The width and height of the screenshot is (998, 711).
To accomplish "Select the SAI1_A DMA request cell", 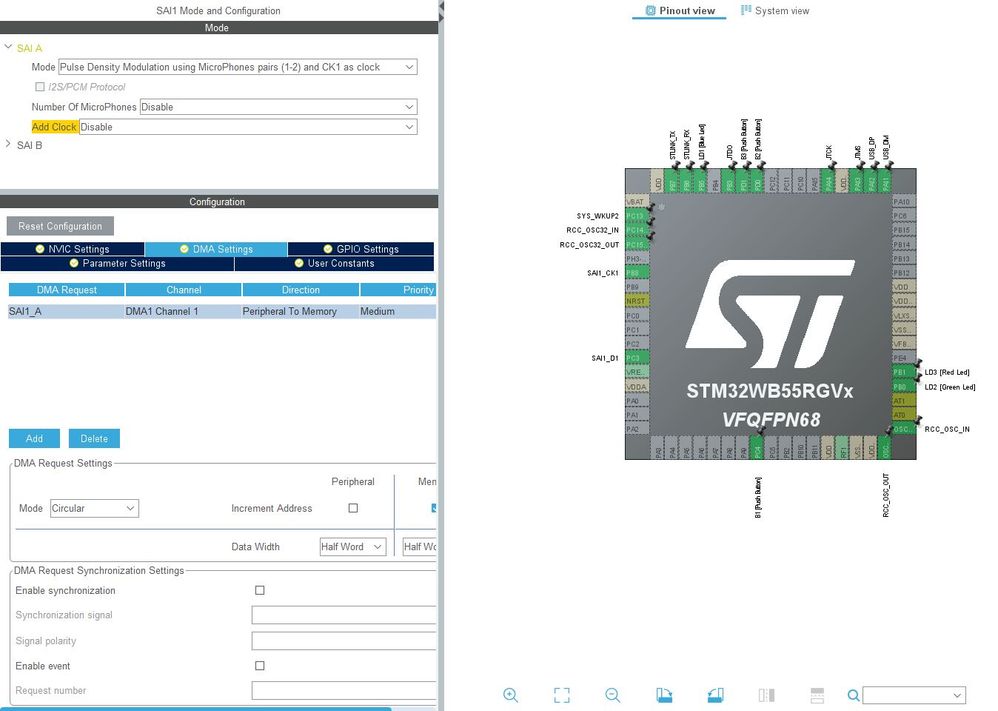I will [66, 311].
